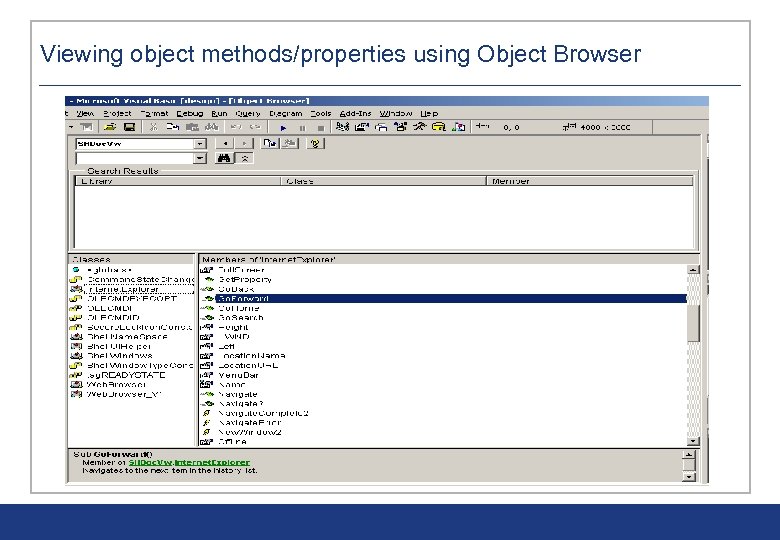Open the Add-Ins menu
Image resolution: width=780 pixels, height=540 pixels.
[x=355, y=113]
